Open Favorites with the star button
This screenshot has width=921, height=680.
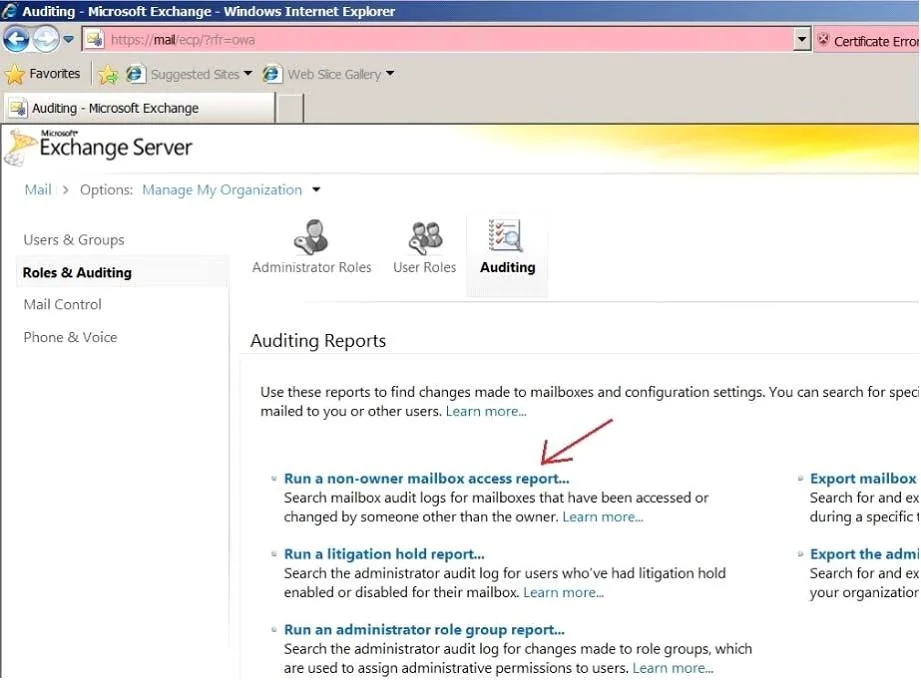pos(42,74)
